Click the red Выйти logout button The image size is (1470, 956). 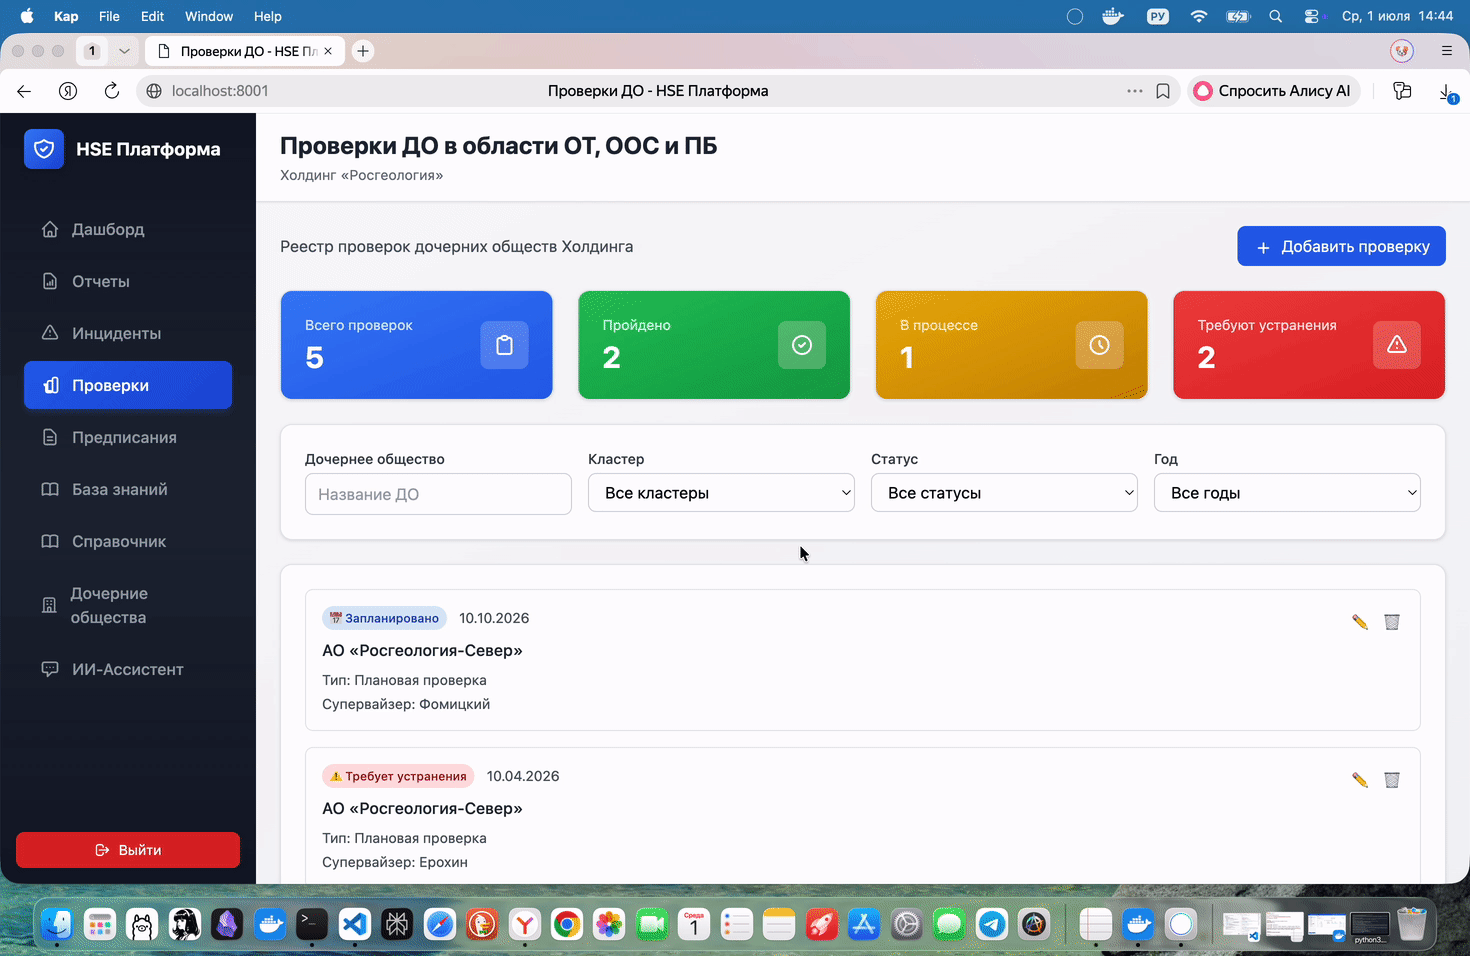[x=128, y=850]
